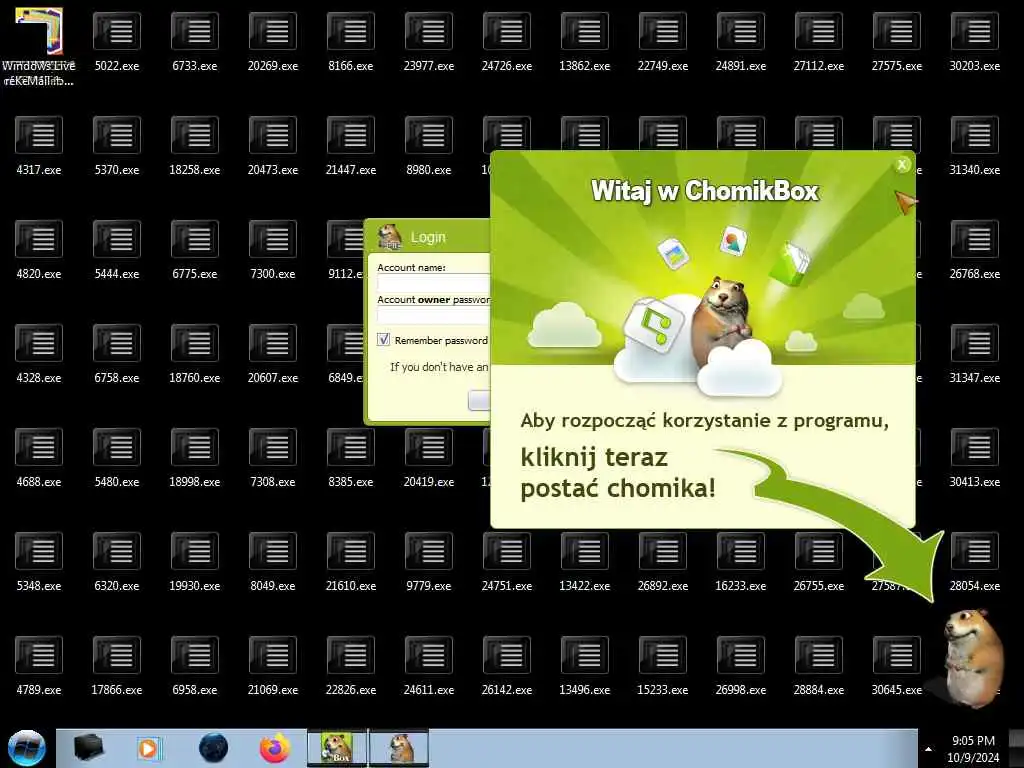
Task: Select the 6758.exe desktop icon
Action: coord(117,353)
